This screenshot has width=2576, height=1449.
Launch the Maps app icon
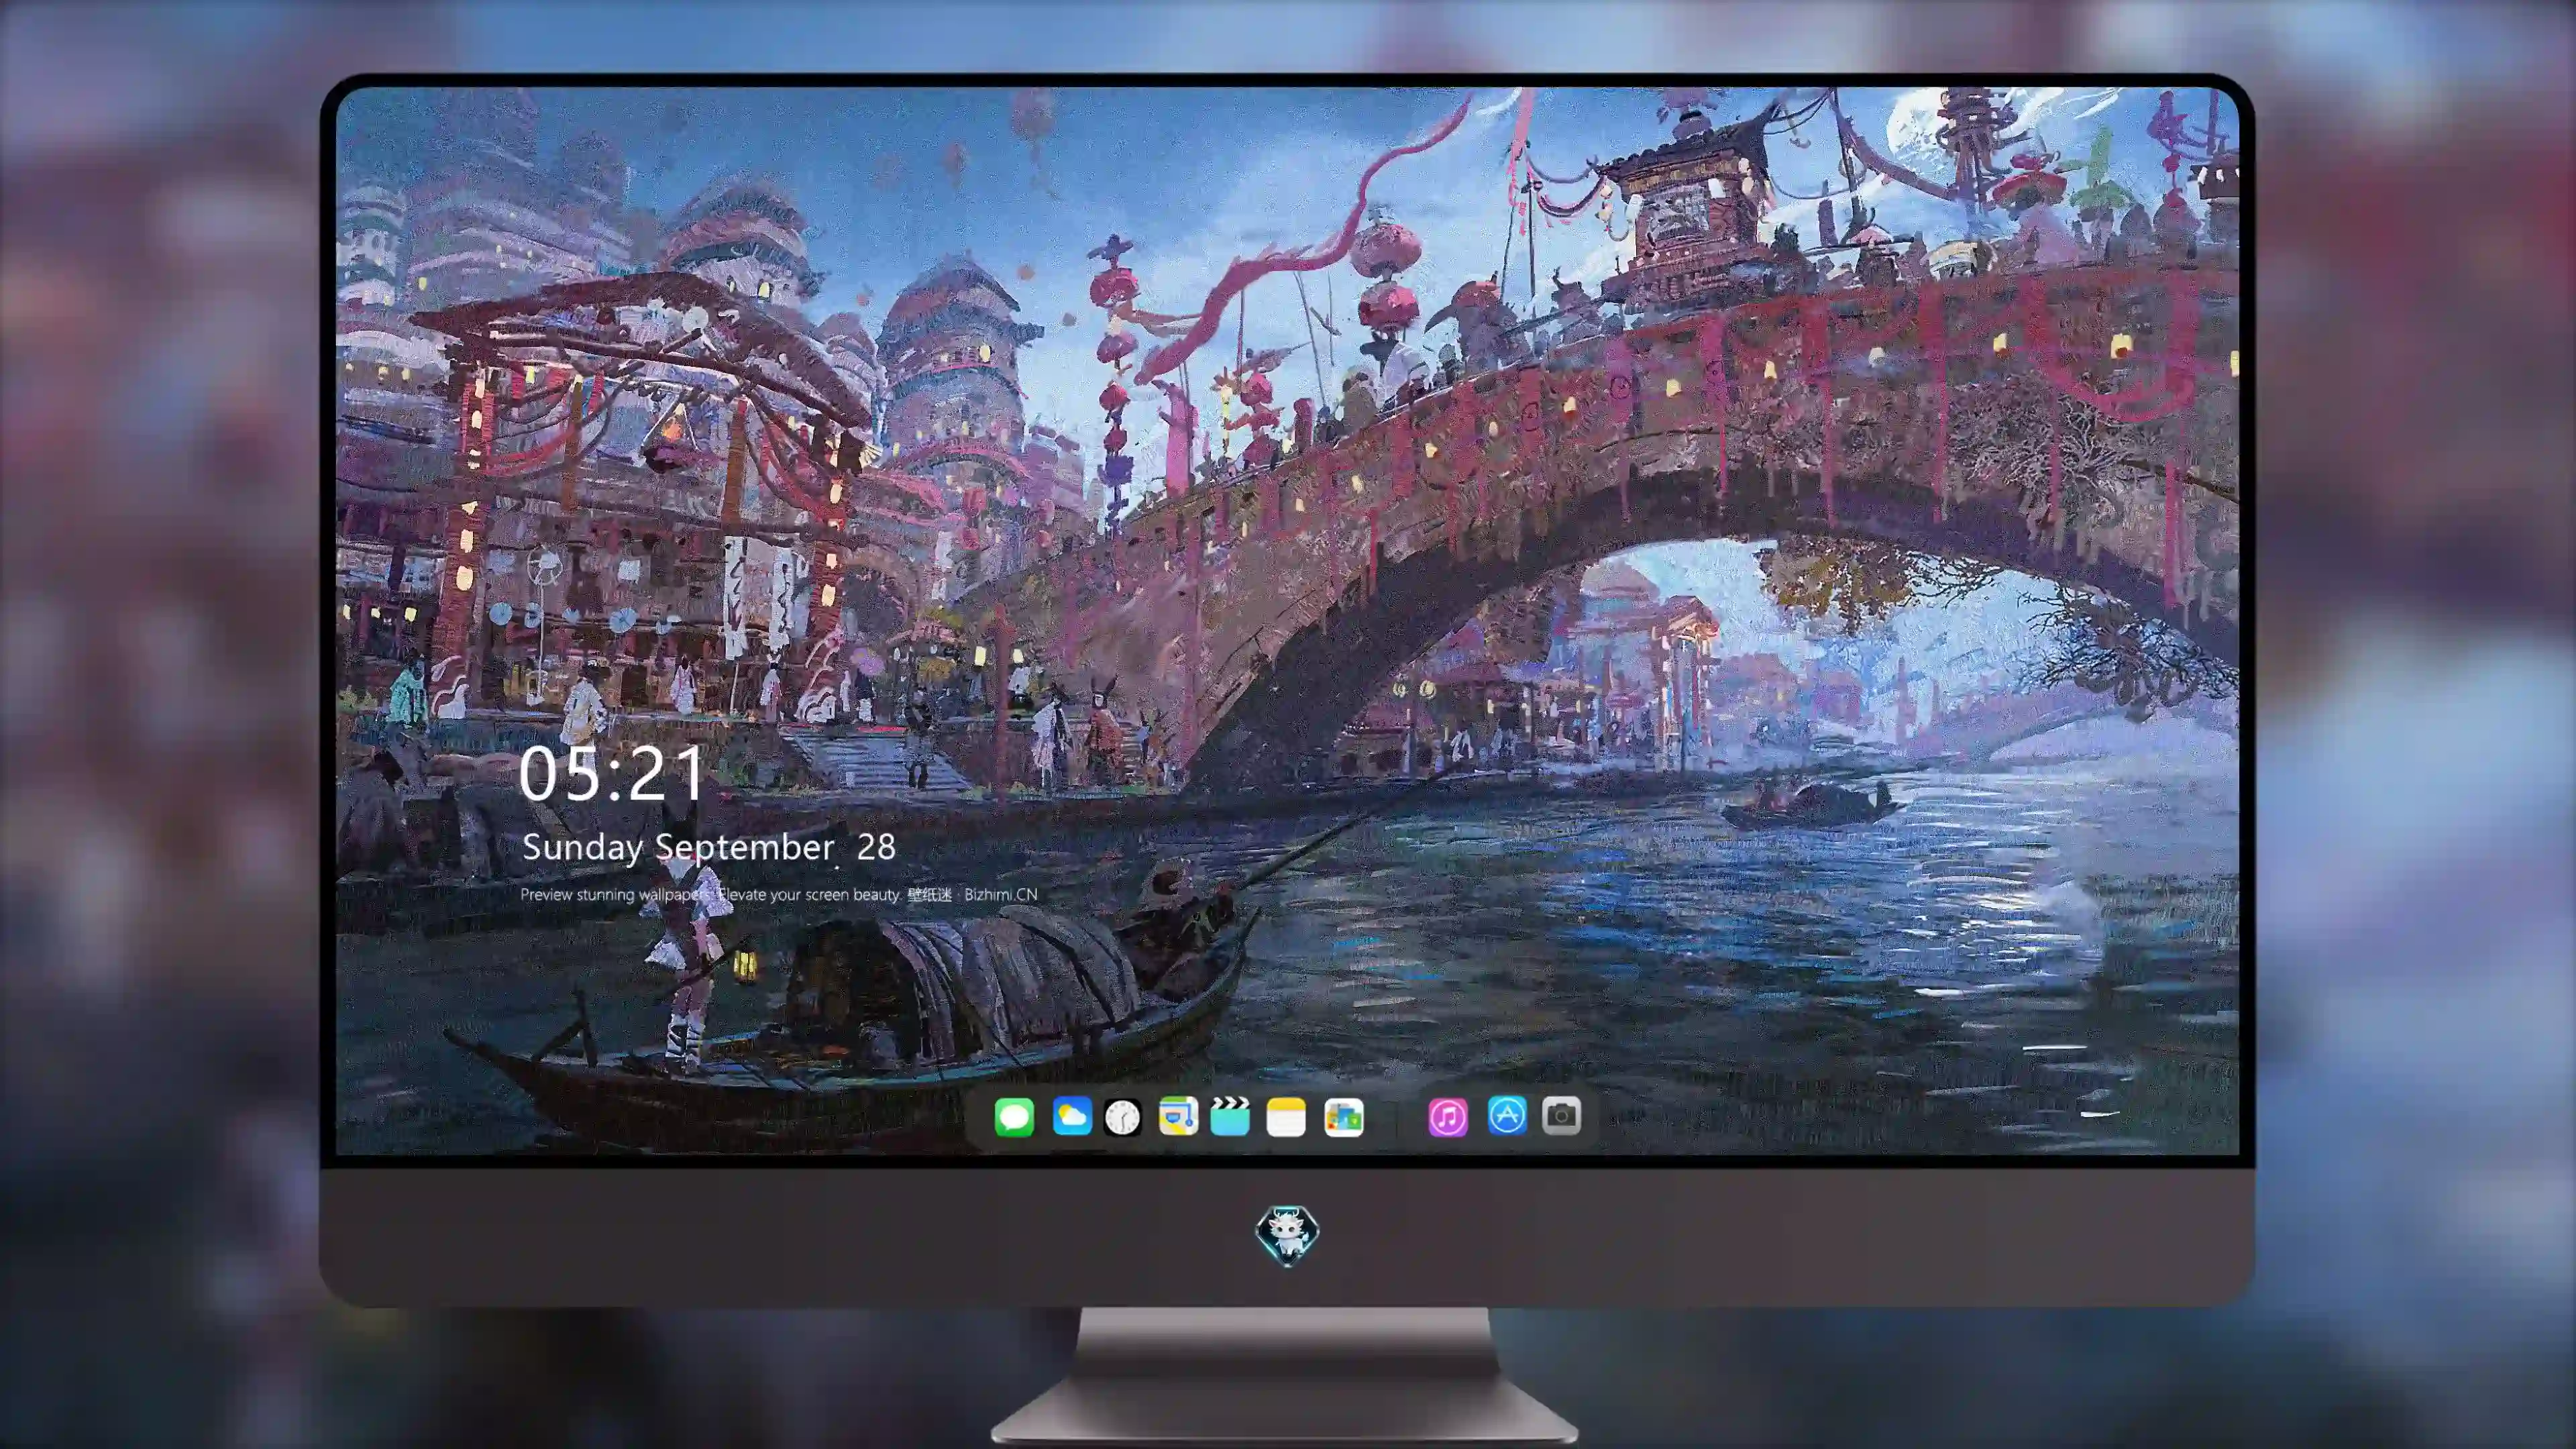[x=1178, y=1116]
